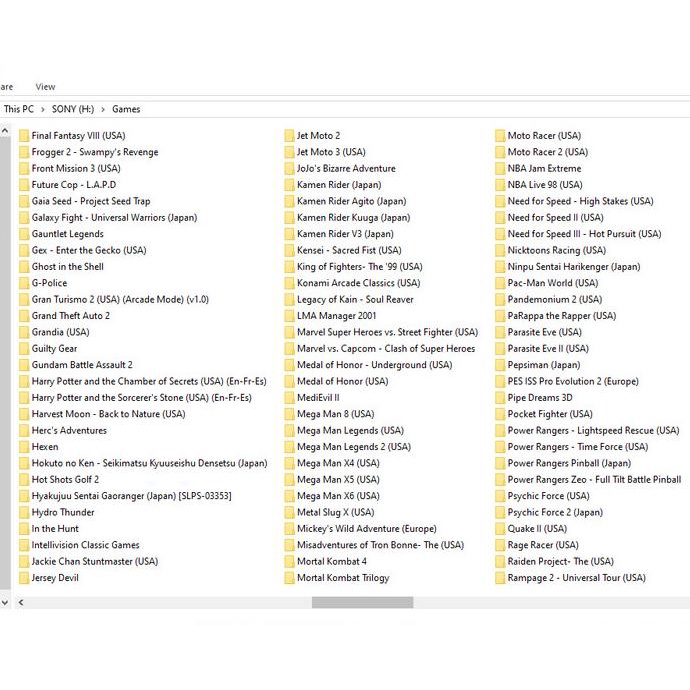Select the folder name Gundam Battle Assault 2
This screenshot has height=690, width=690.
click(x=82, y=365)
